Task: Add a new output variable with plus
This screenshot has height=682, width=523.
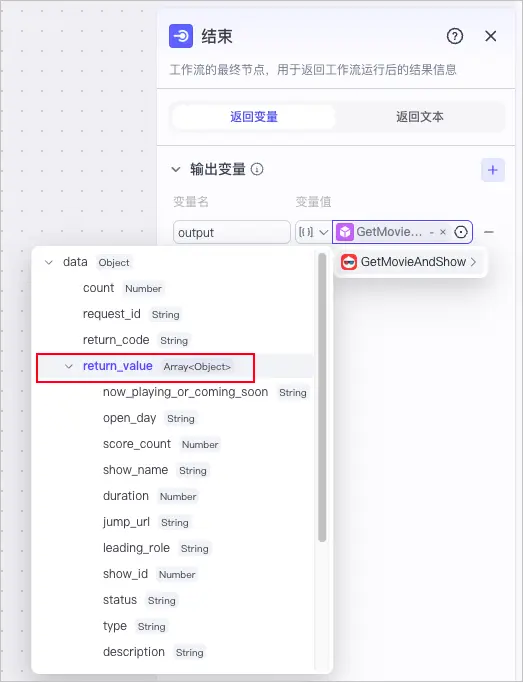Action: click(493, 170)
